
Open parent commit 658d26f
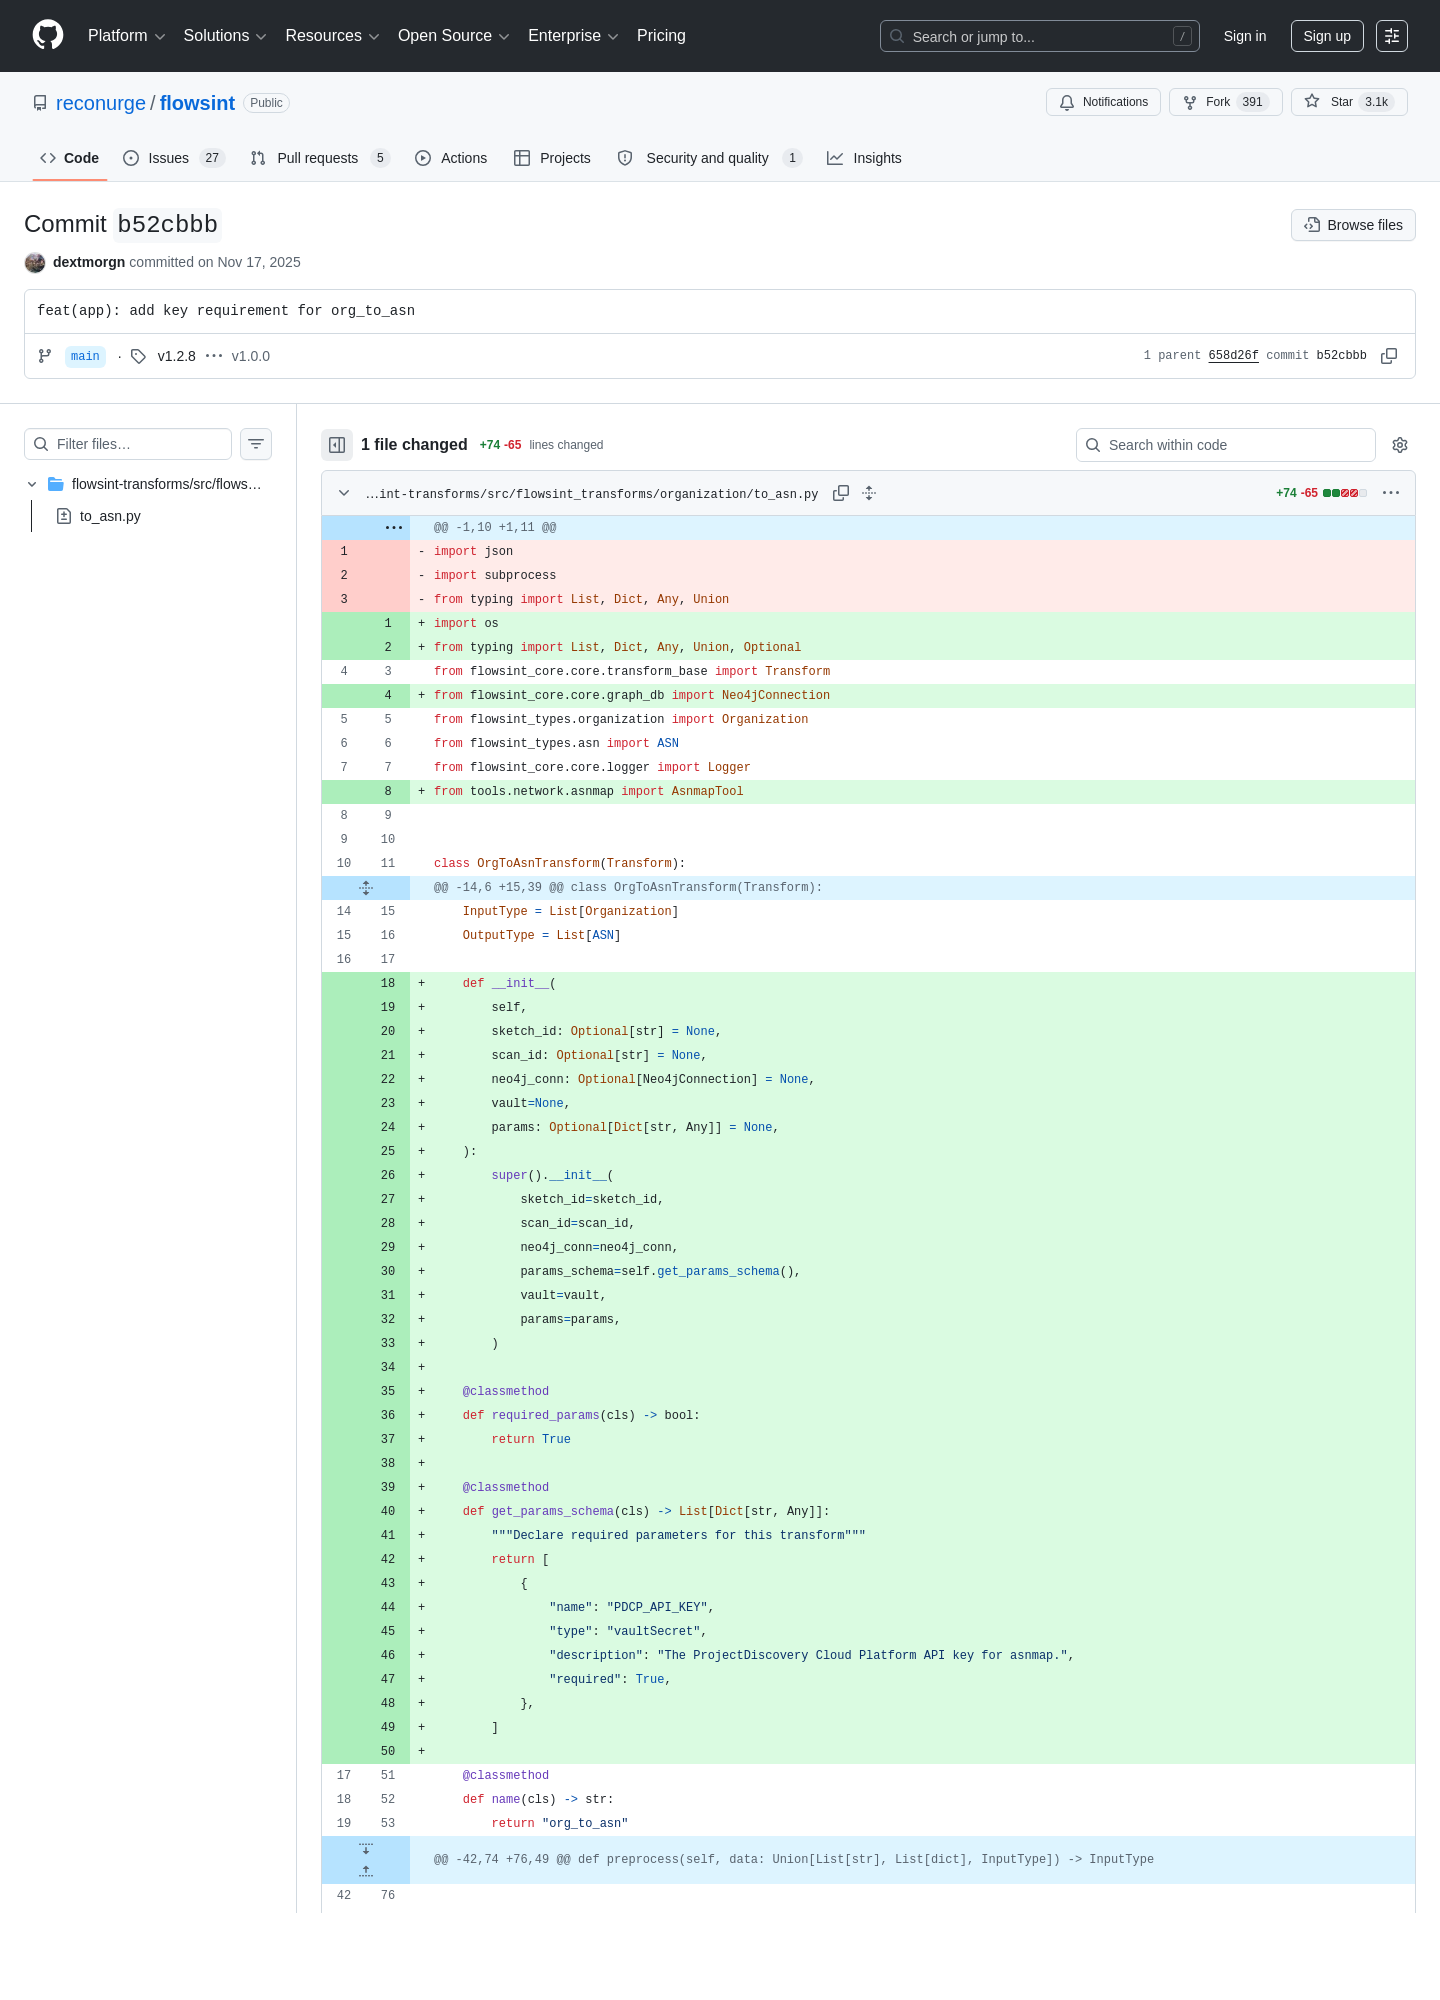click(1233, 356)
